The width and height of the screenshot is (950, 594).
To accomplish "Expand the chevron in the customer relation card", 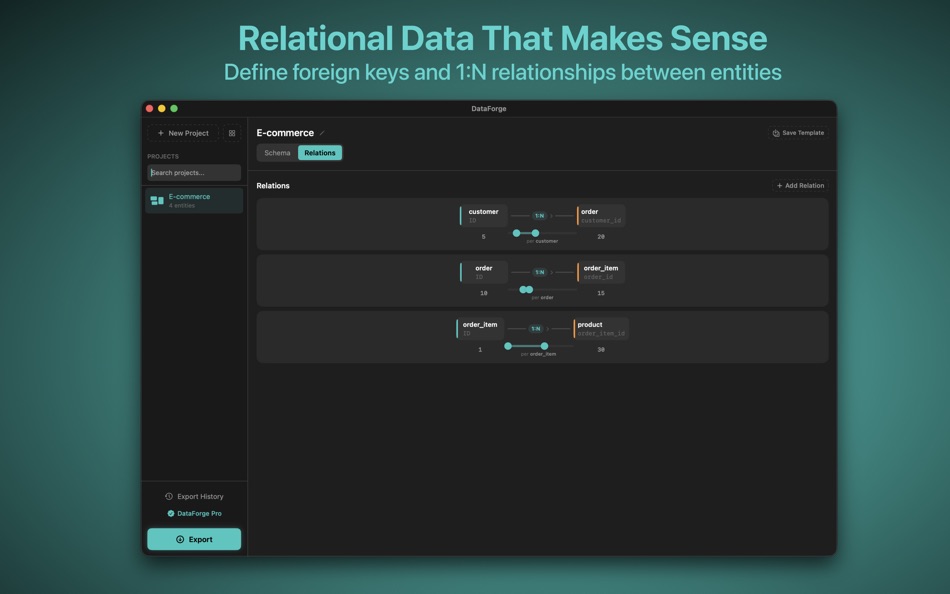I will (552, 215).
